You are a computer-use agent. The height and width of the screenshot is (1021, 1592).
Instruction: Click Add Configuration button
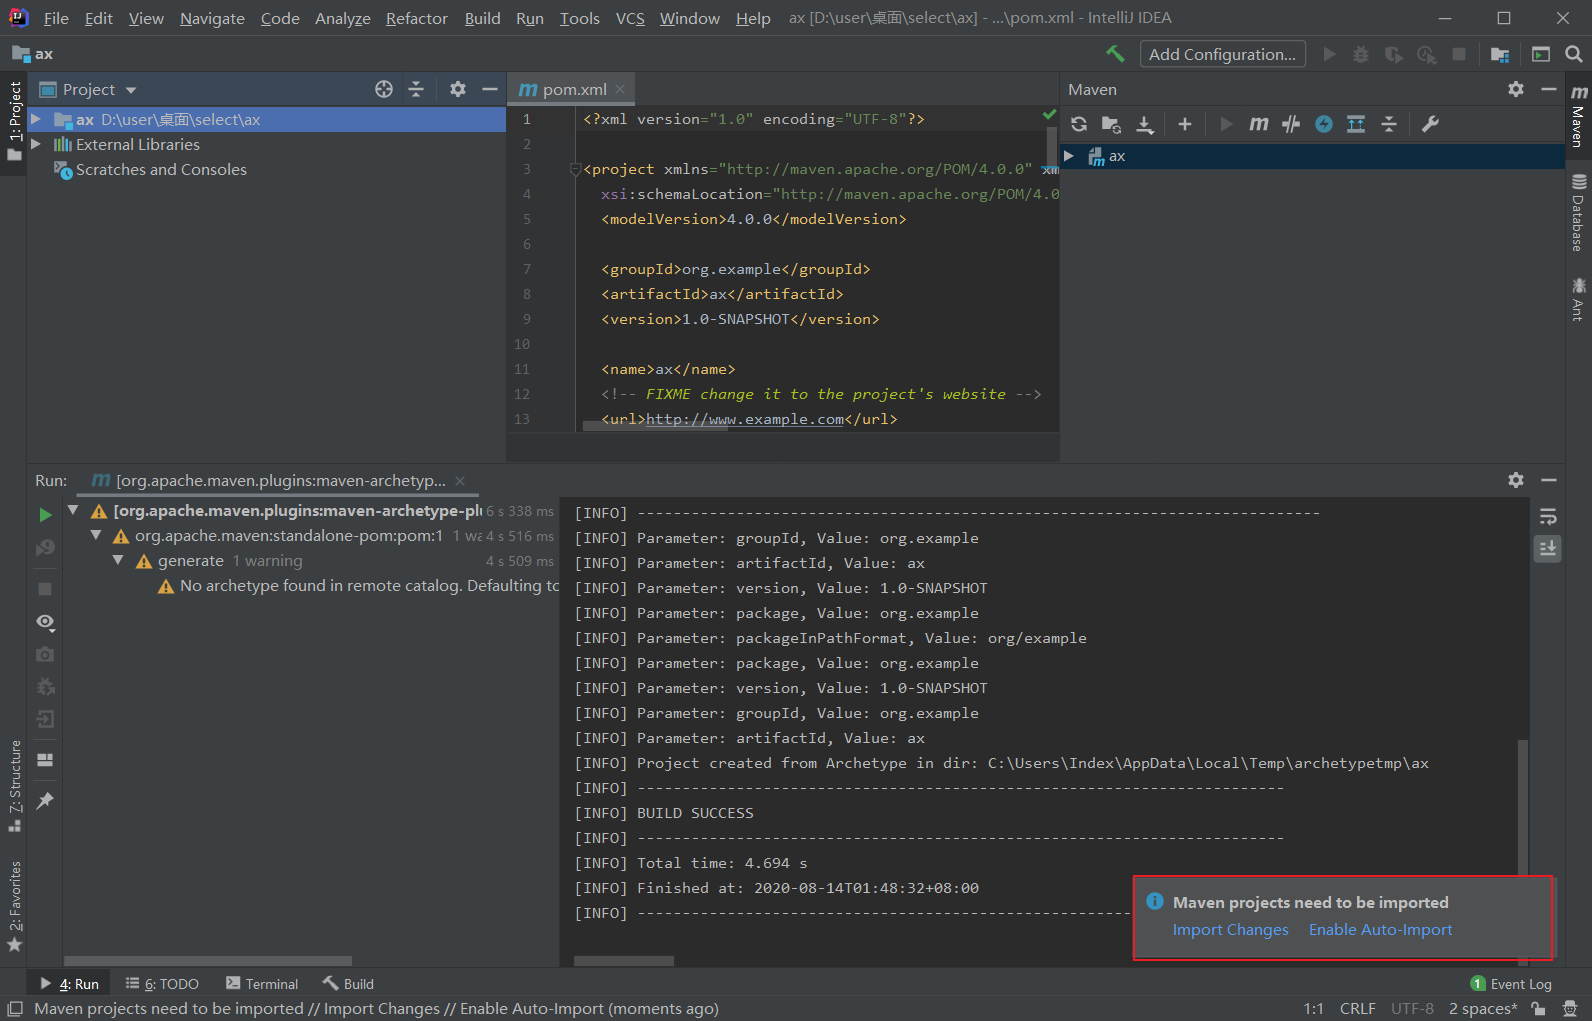click(1222, 54)
